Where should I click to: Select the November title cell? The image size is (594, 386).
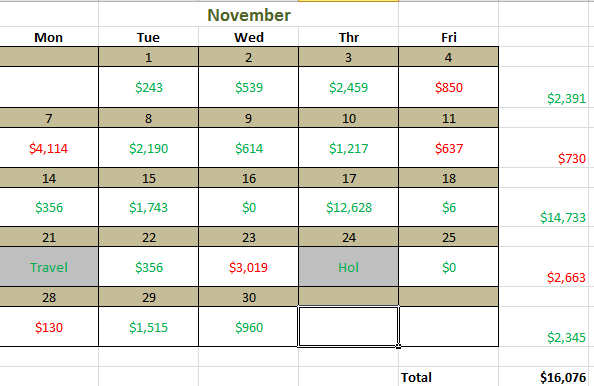(249, 14)
